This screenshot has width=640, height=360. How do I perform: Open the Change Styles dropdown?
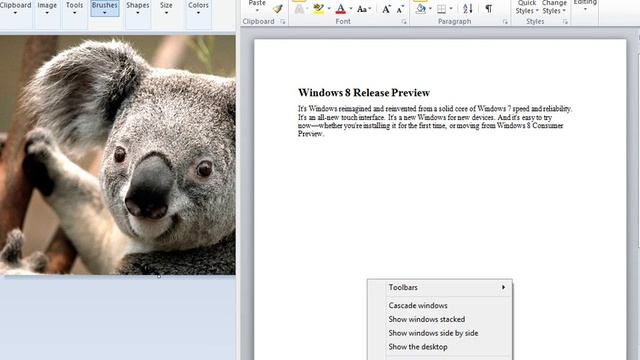(554, 7)
